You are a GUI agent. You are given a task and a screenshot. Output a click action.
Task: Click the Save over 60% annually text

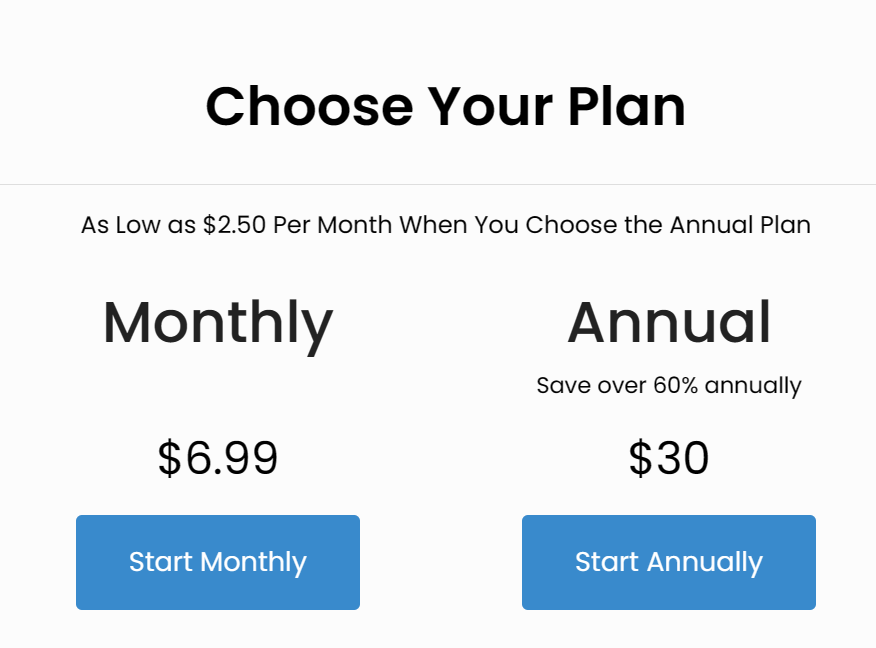pos(669,386)
